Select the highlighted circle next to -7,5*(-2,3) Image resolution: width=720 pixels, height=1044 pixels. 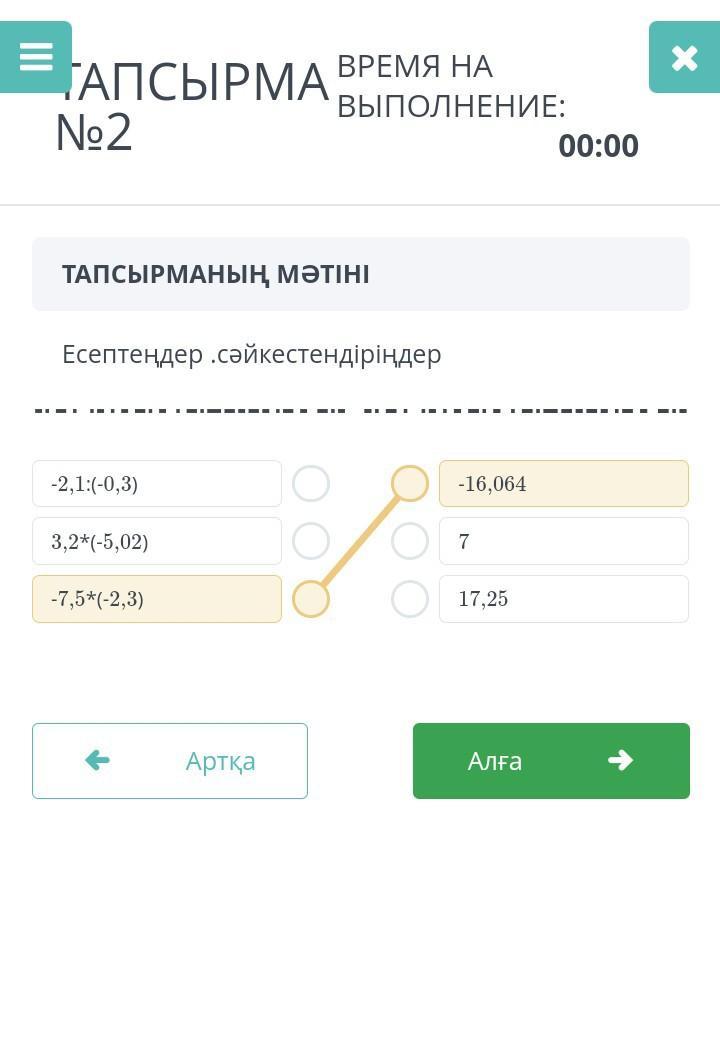pyautogui.click(x=311, y=599)
